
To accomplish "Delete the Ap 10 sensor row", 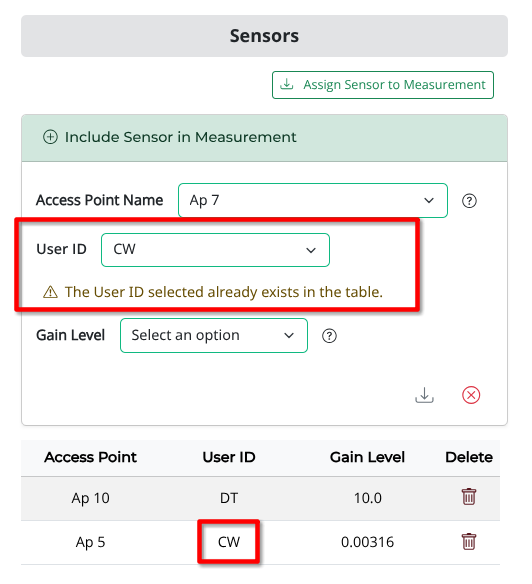I will (469, 497).
